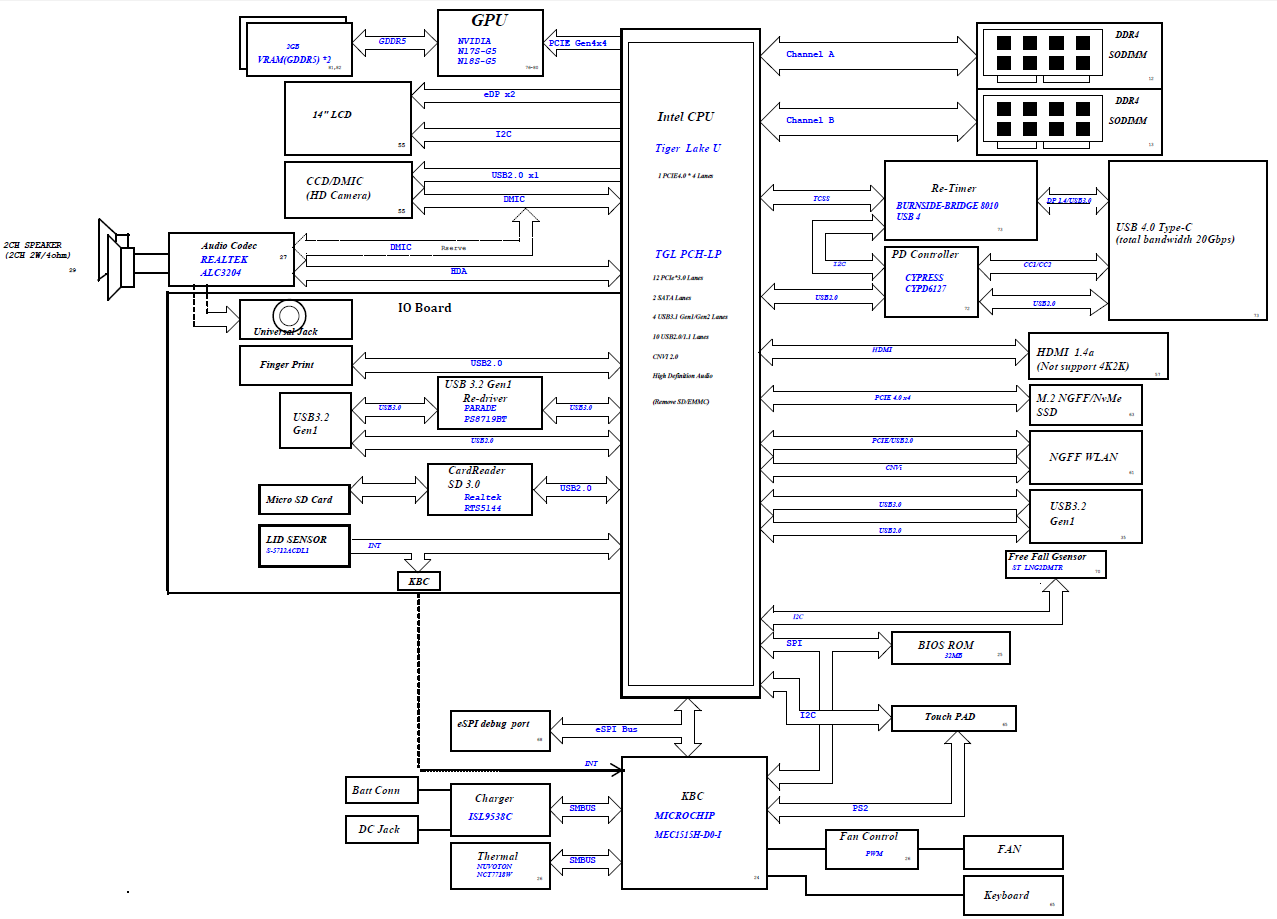
Task: Select the CCD/DMIC HD Camera block
Action: point(347,188)
